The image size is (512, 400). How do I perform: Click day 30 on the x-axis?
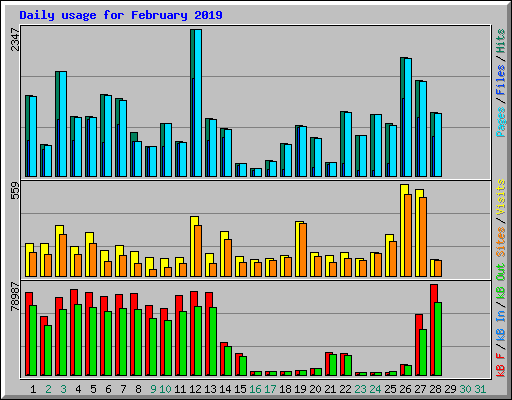tap(465, 389)
